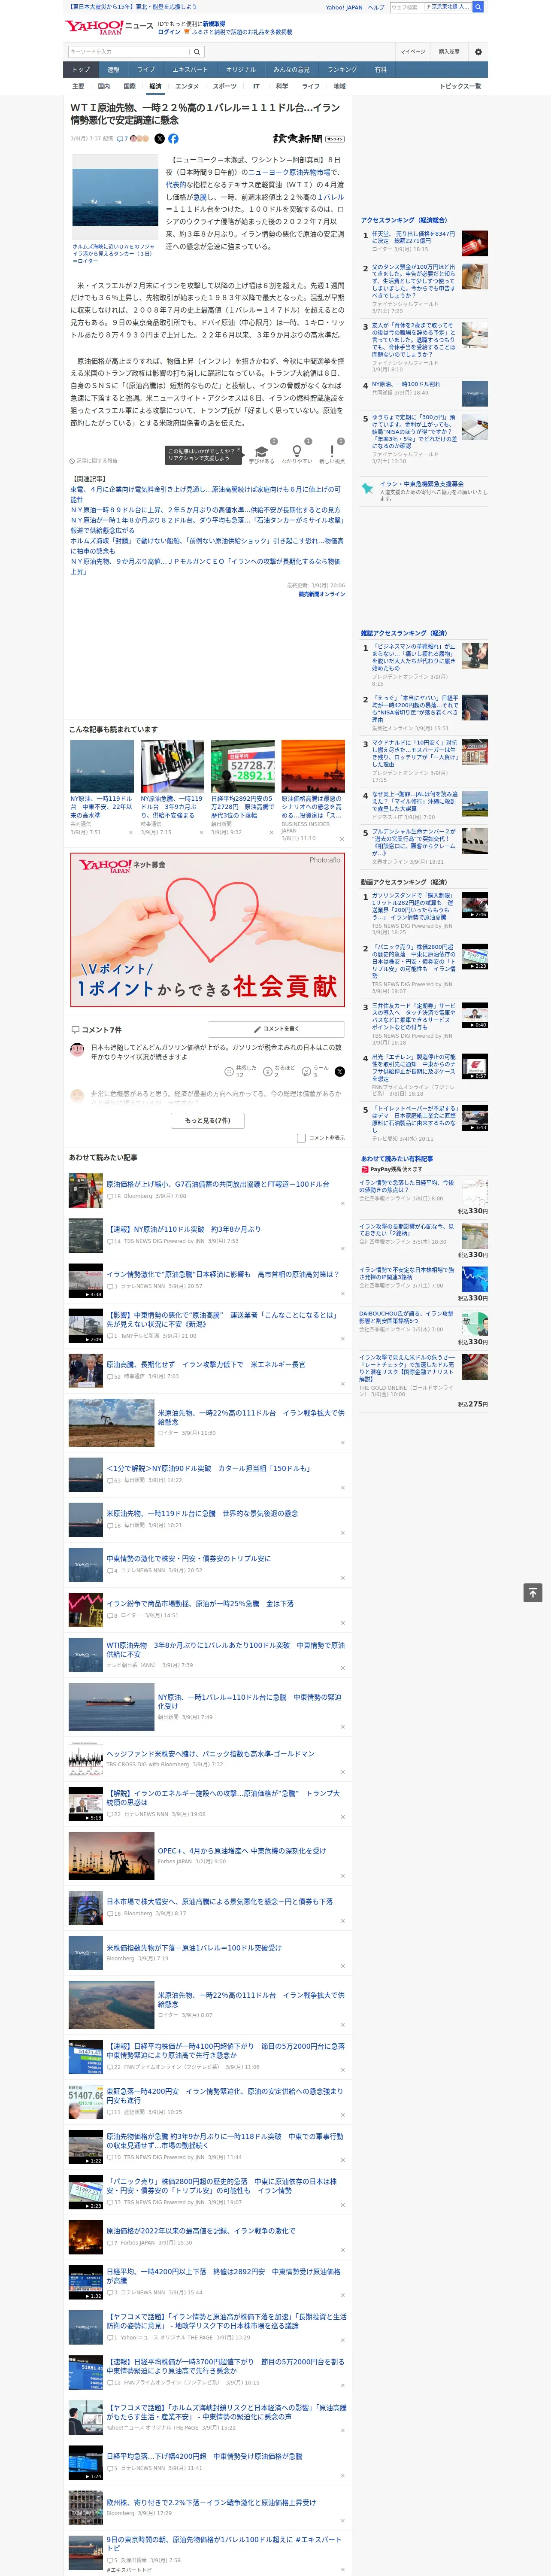Click the magnifier icon beside keyword field
This screenshot has height=2576, width=551.
pyautogui.click(x=196, y=52)
